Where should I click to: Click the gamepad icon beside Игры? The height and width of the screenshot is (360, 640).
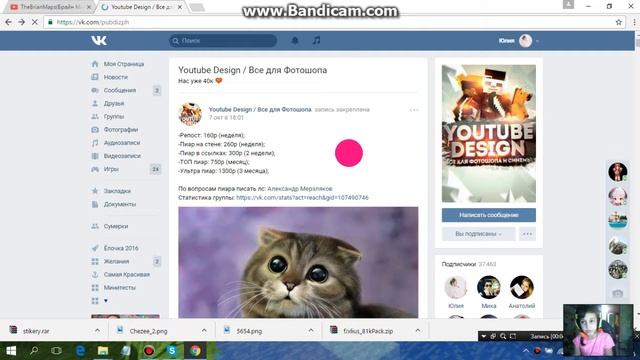[x=95, y=169]
